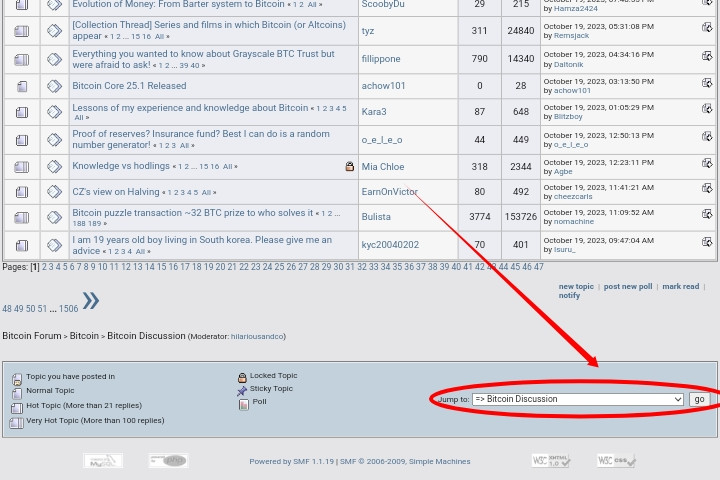Viewport: 720px width, 480px height.
Task: Open last post icon for Bitcoin puzzle transaction row
Action: pyautogui.click(x=707, y=214)
